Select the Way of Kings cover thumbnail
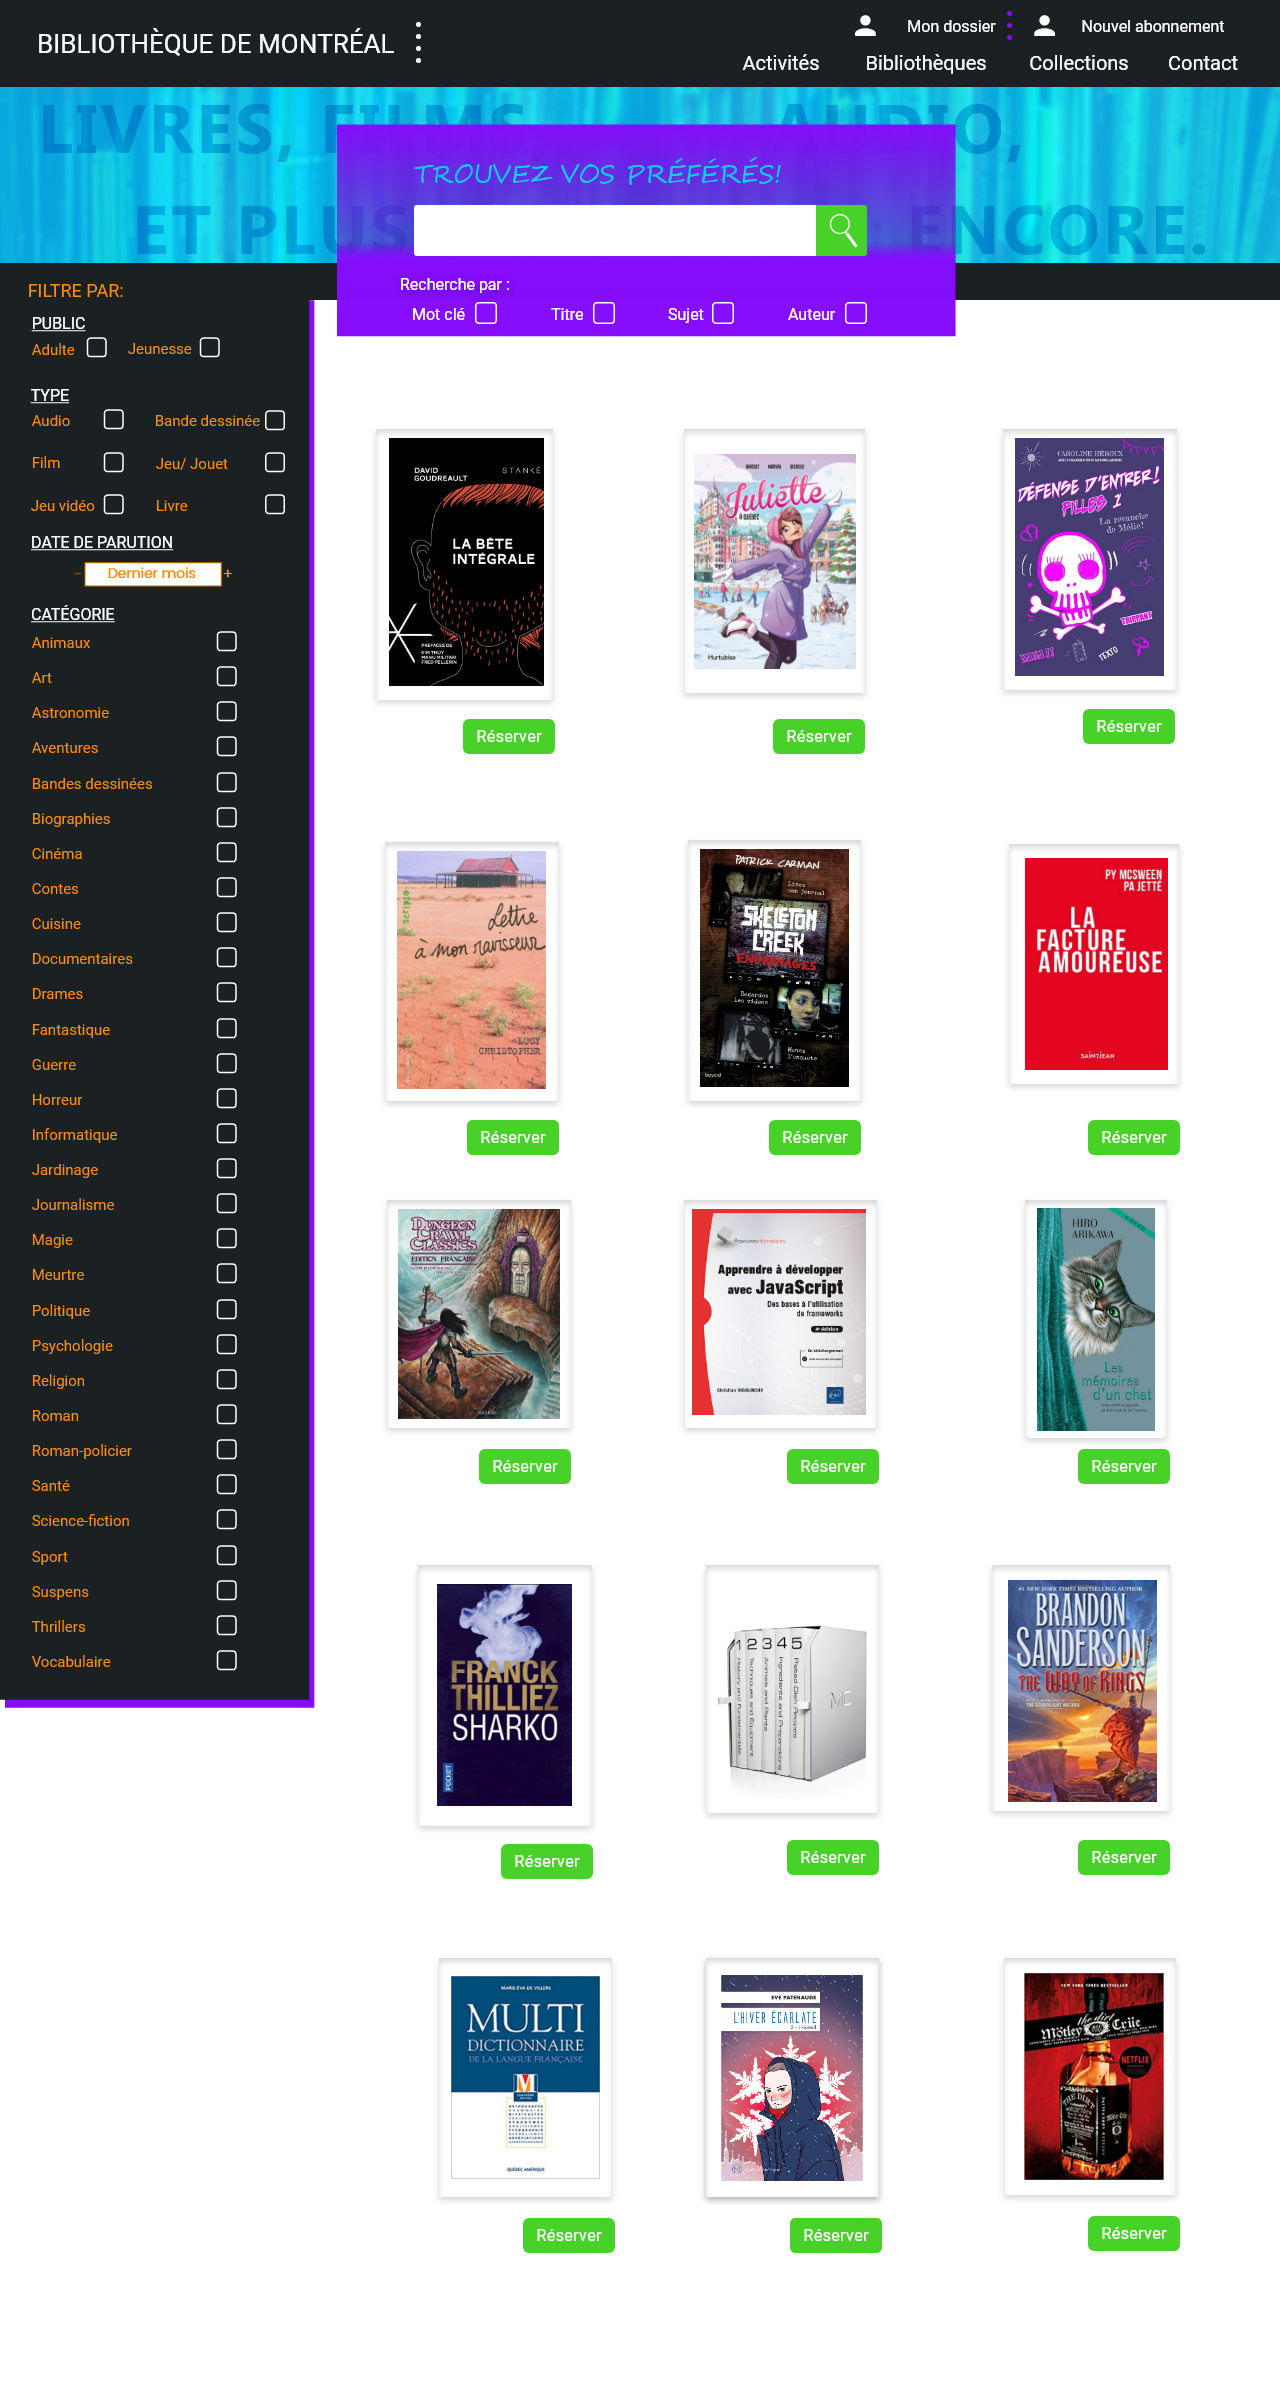The width and height of the screenshot is (1280, 2400). click(1082, 1690)
